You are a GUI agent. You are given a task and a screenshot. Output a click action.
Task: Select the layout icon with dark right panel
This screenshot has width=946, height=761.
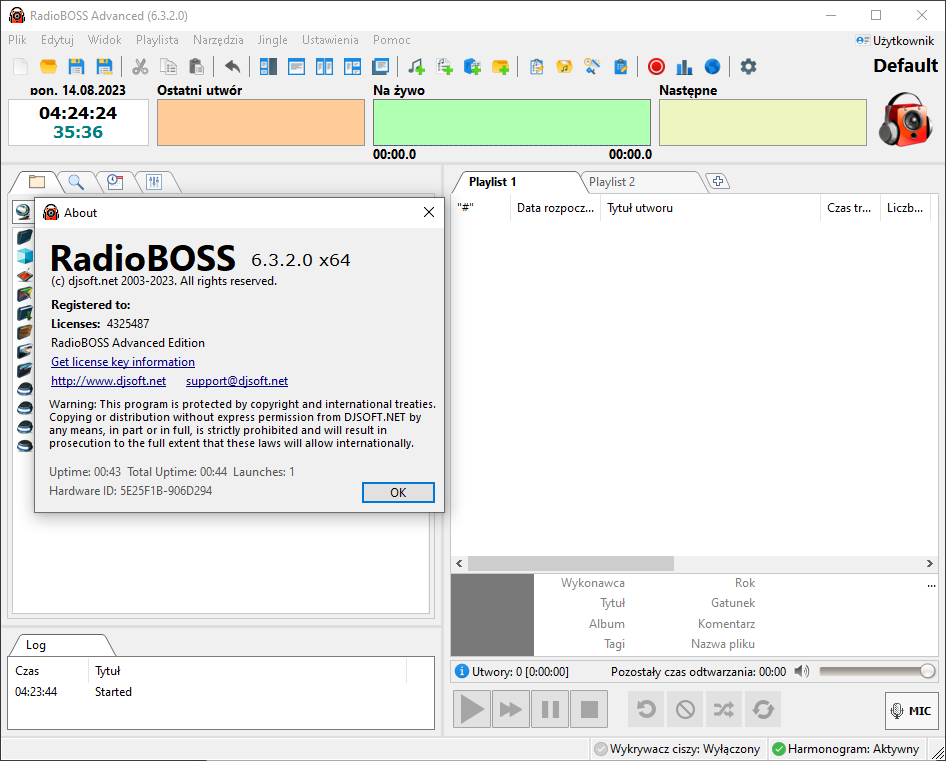coord(268,66)
